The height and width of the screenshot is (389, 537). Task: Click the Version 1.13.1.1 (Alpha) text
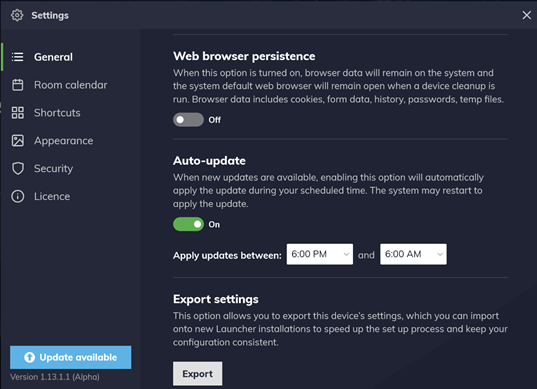point(55,377)
